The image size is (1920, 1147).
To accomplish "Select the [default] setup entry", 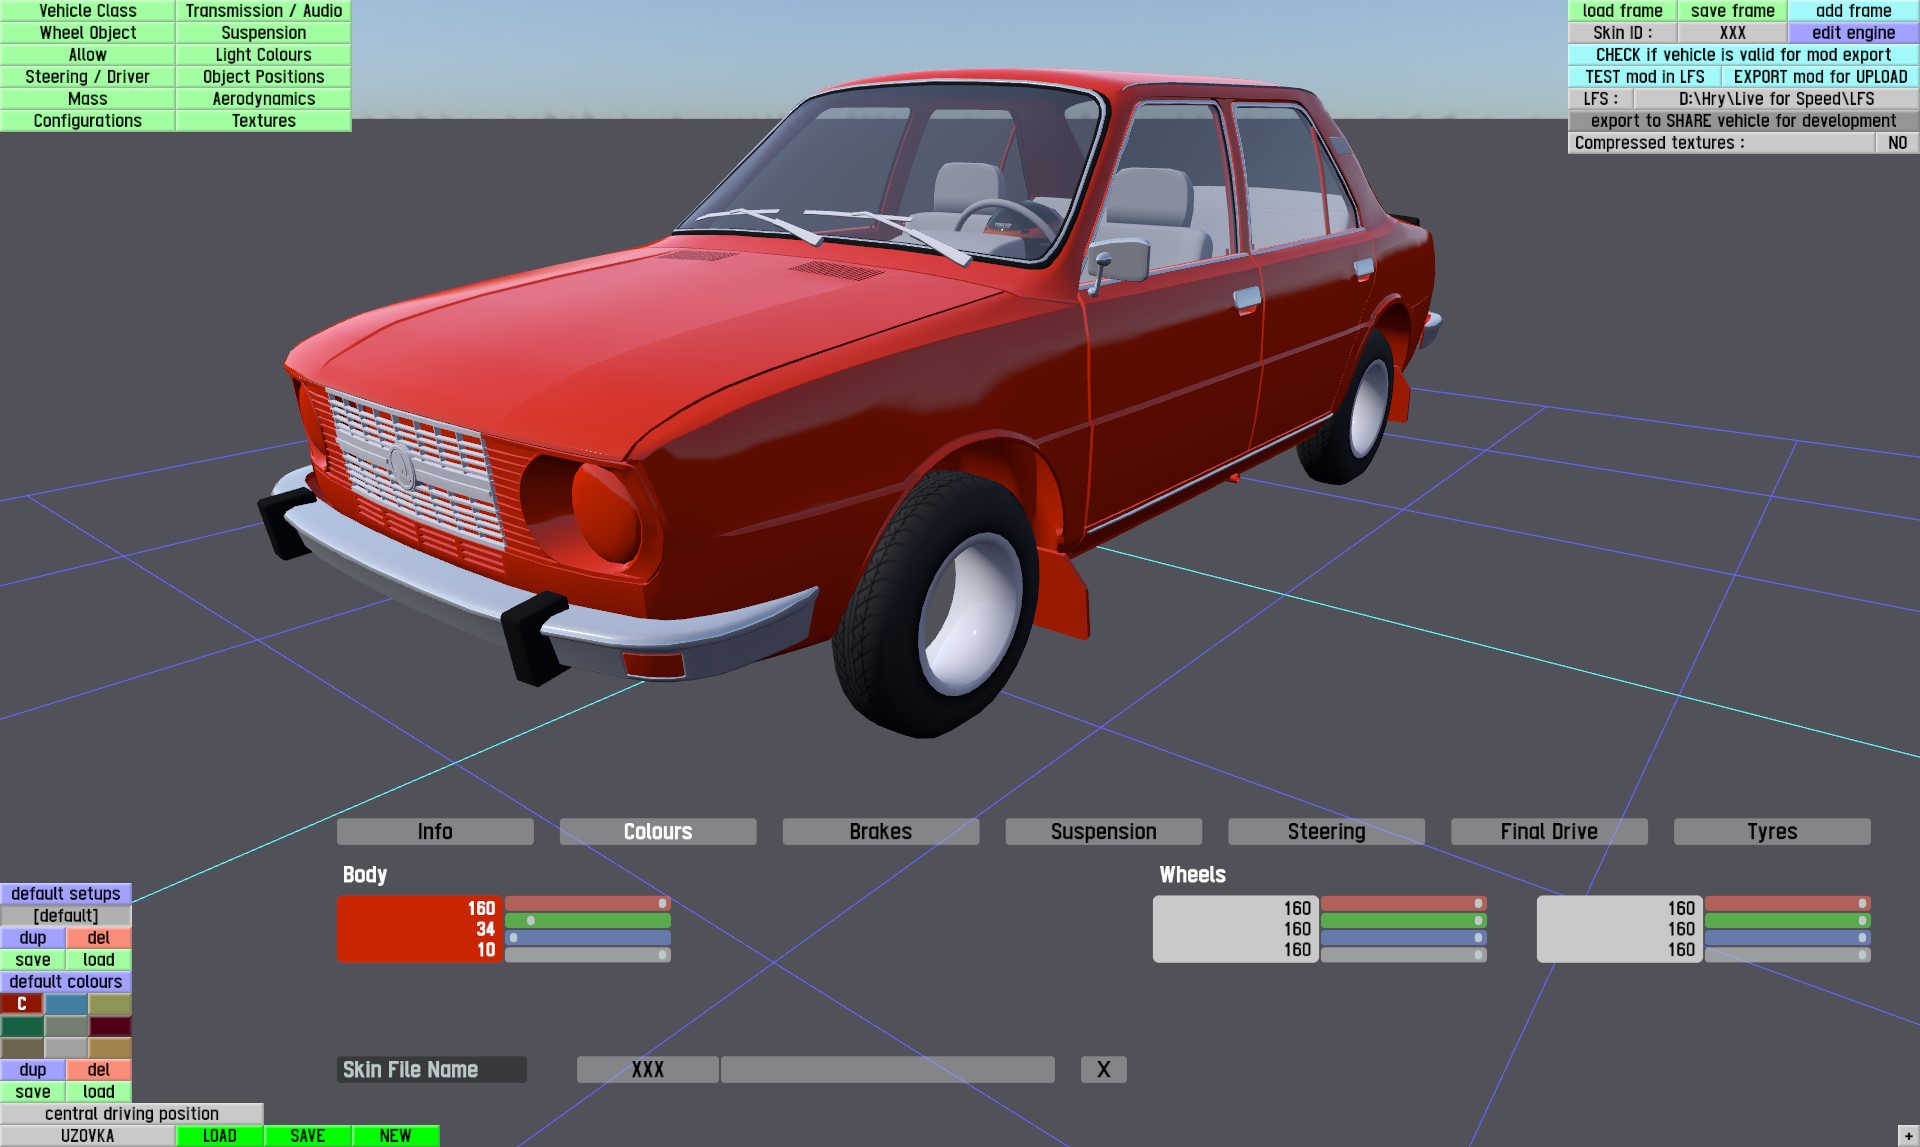I will click(x=66, y=916).
